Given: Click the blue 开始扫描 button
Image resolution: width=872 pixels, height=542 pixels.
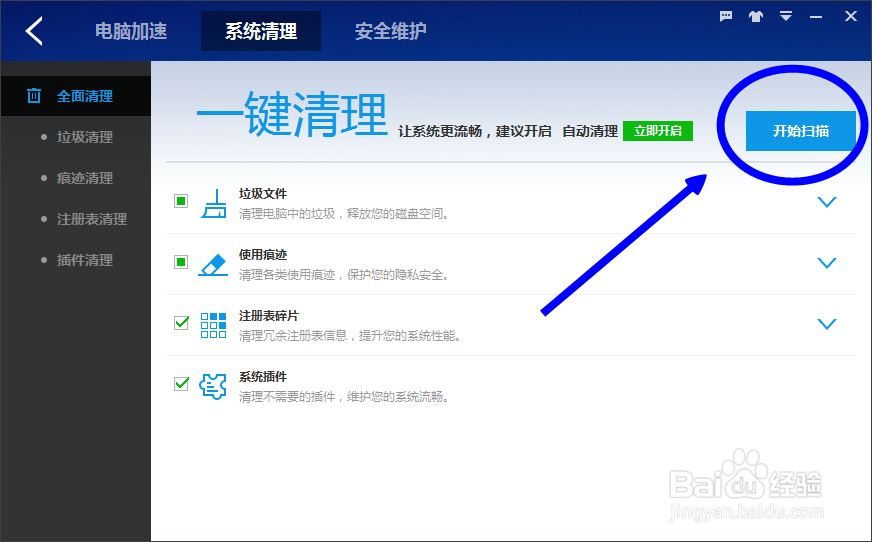Looking at the screenshot, I should 800,131.
